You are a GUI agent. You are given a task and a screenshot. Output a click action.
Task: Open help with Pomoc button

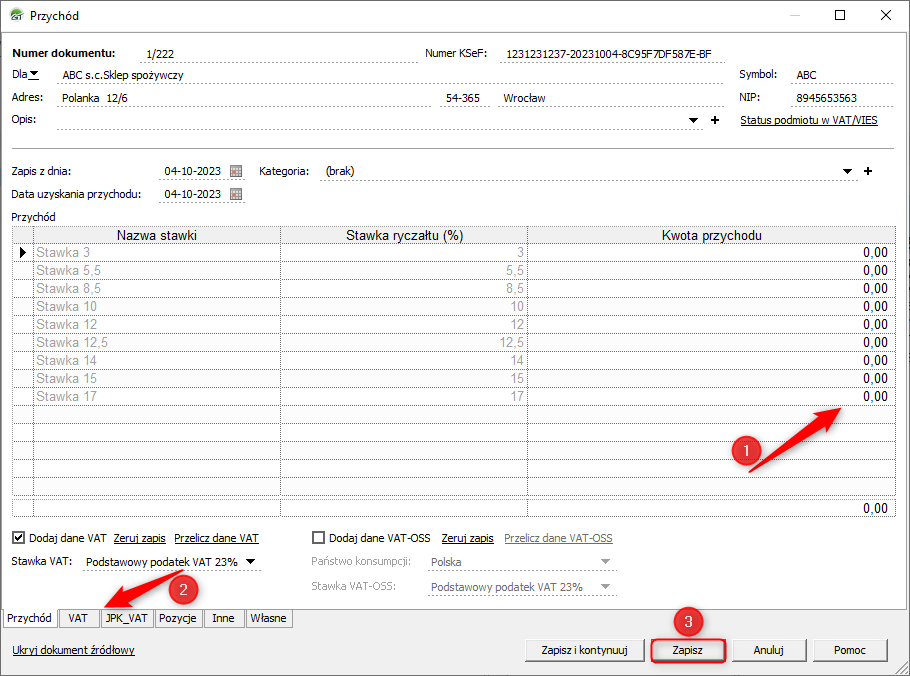pyautogui.click(x=850, y=650)
